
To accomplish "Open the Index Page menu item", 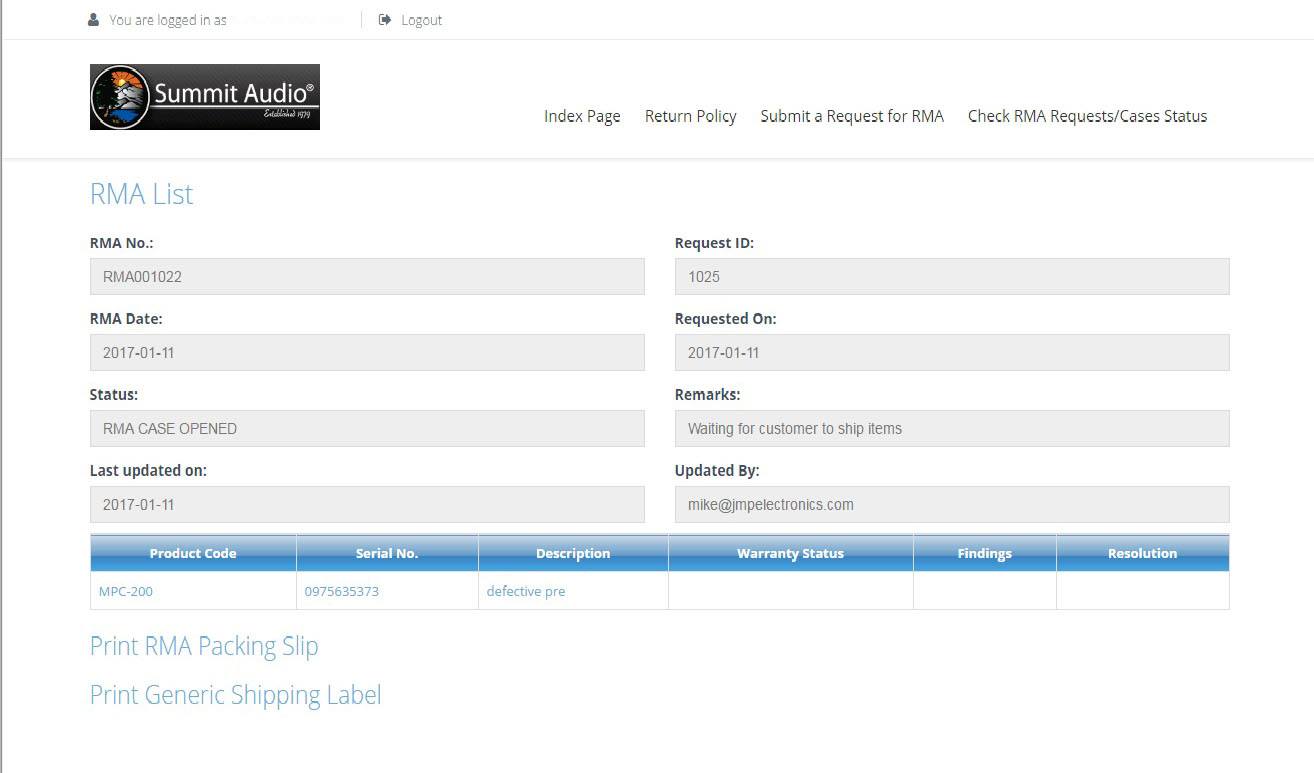I will tap(582, 116).
